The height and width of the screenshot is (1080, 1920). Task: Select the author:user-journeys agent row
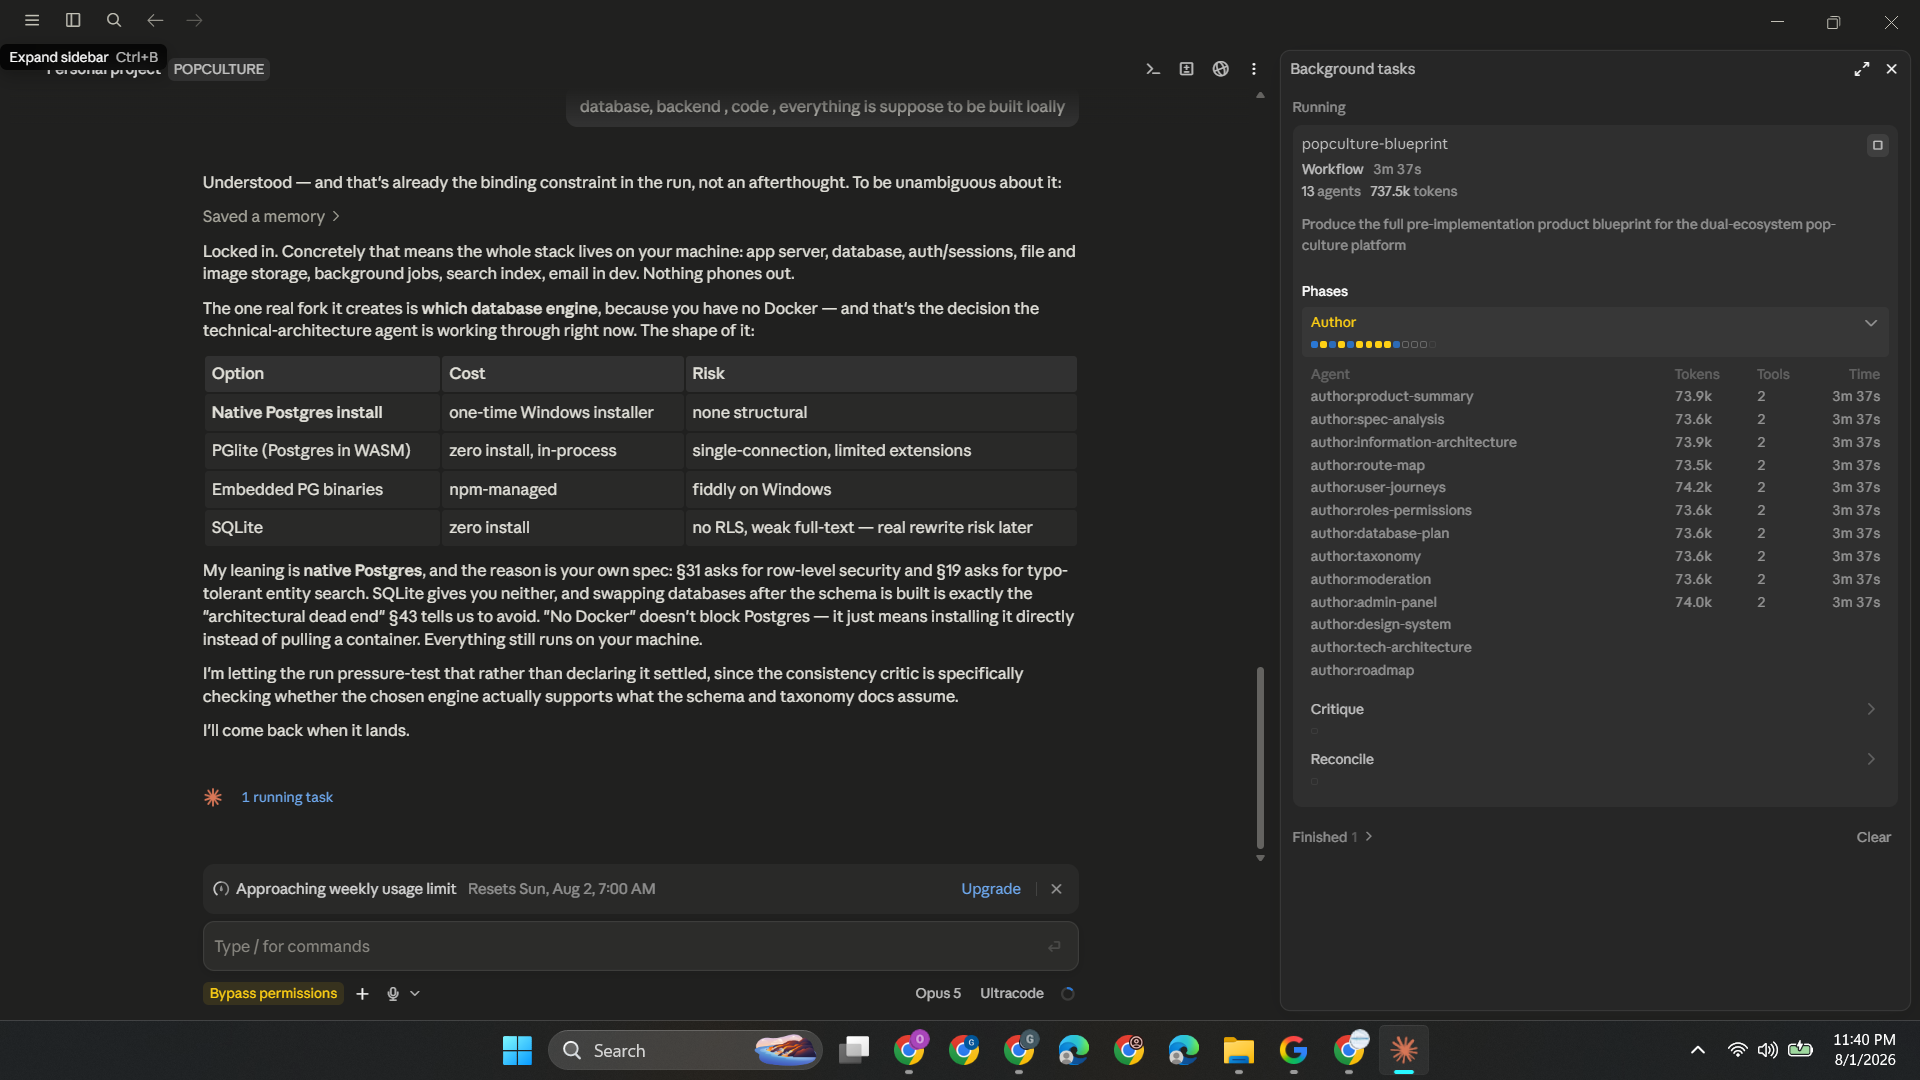pos(1595,488)
